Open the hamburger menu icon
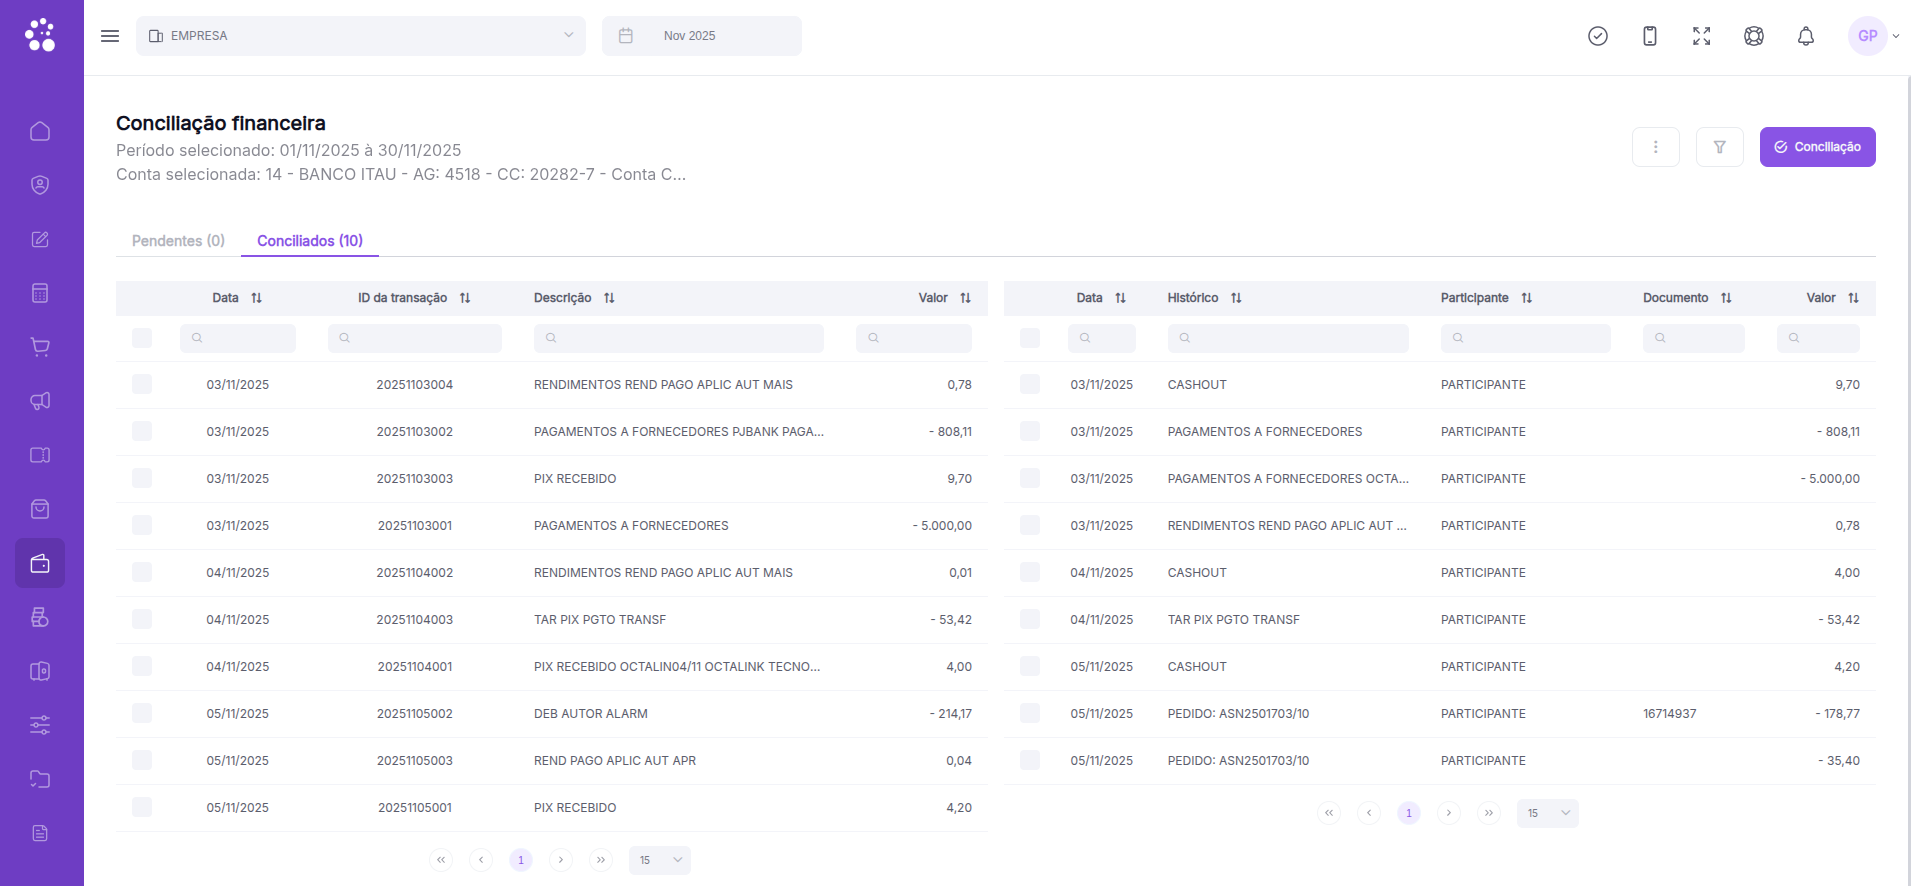The height and width of the screenshot is (886, 1911). [x=110, y=36]
